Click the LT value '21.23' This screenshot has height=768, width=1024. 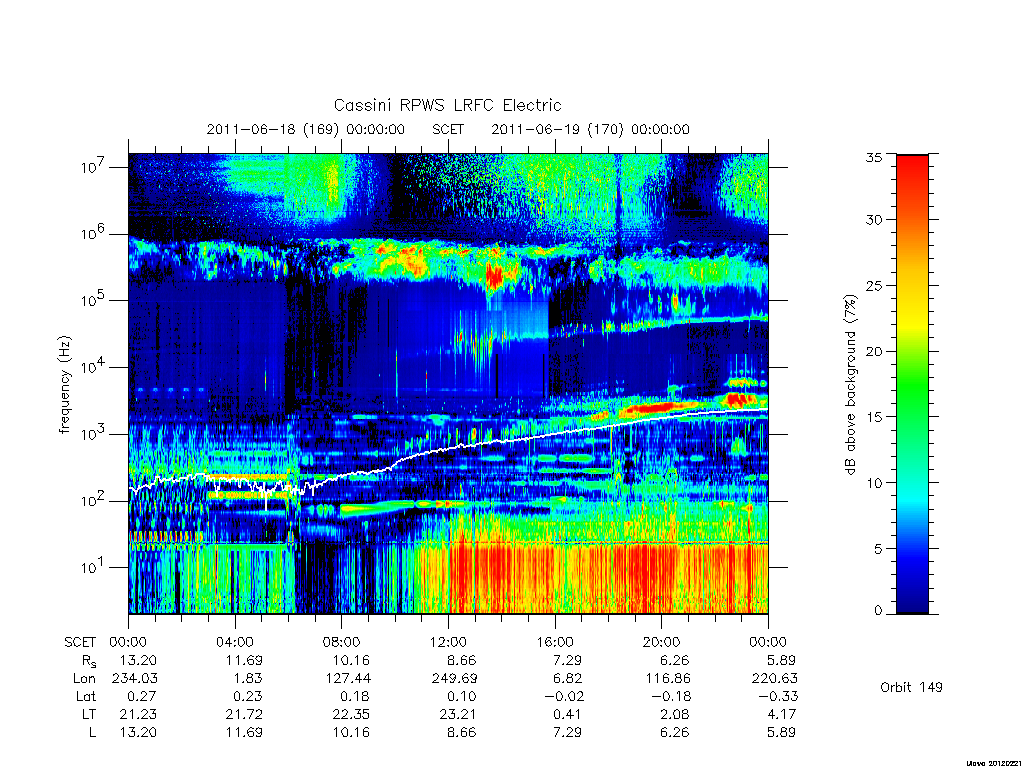(138, 714)
